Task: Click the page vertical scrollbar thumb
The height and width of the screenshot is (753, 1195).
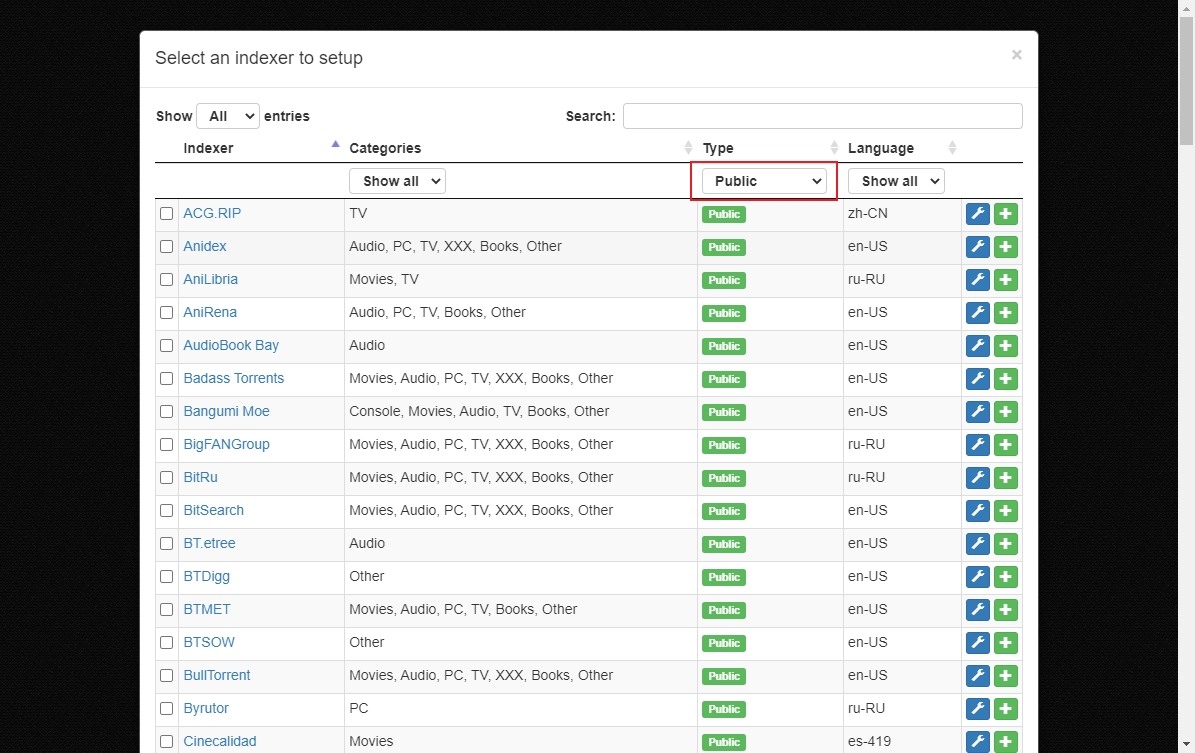Action: (1186, 80)
